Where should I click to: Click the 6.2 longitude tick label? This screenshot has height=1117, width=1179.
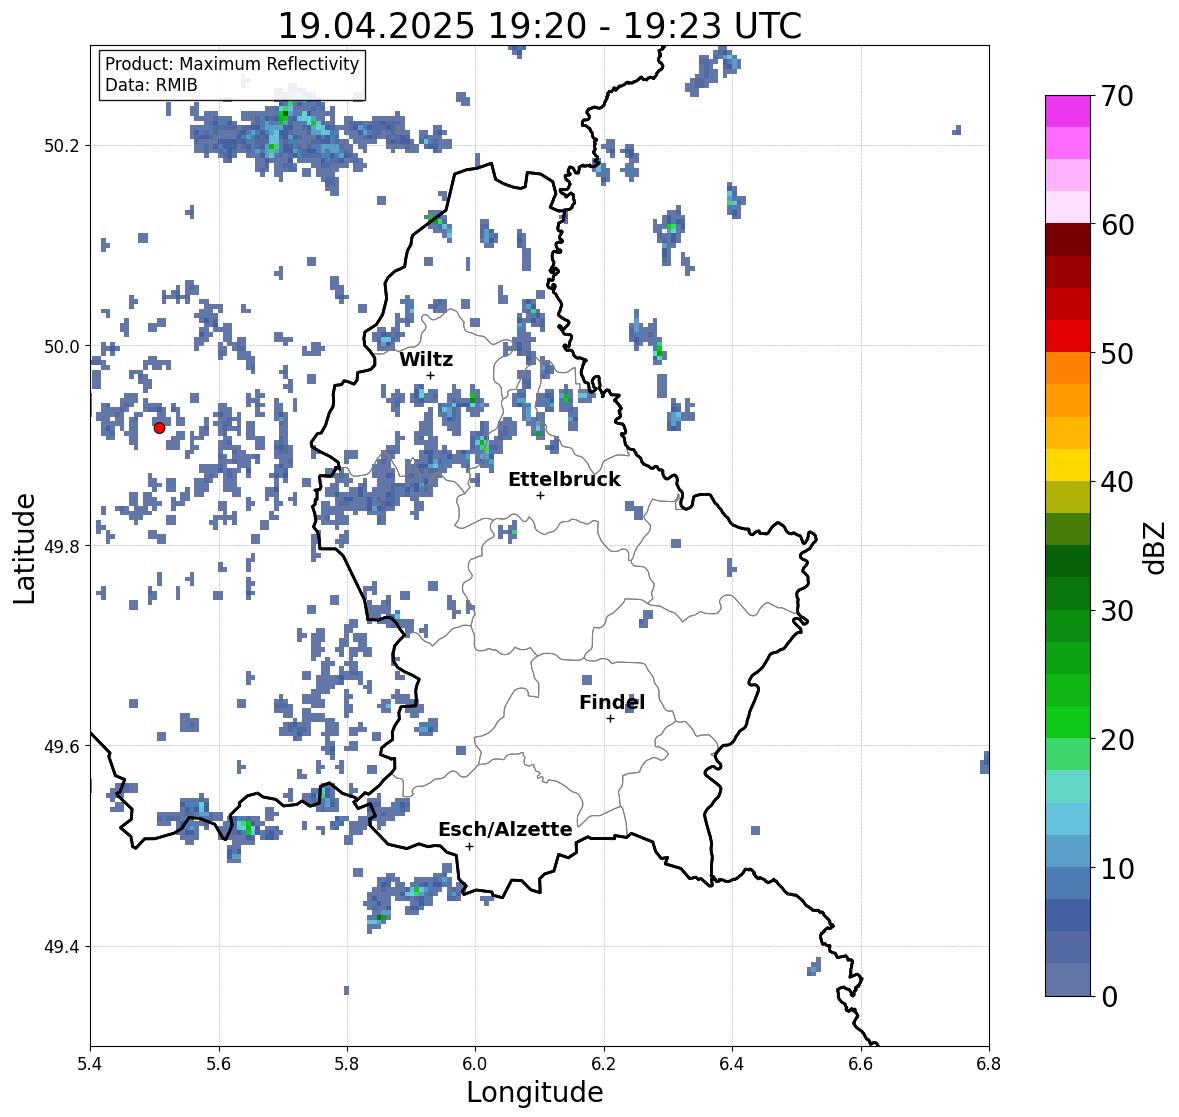coord(604,1063)
